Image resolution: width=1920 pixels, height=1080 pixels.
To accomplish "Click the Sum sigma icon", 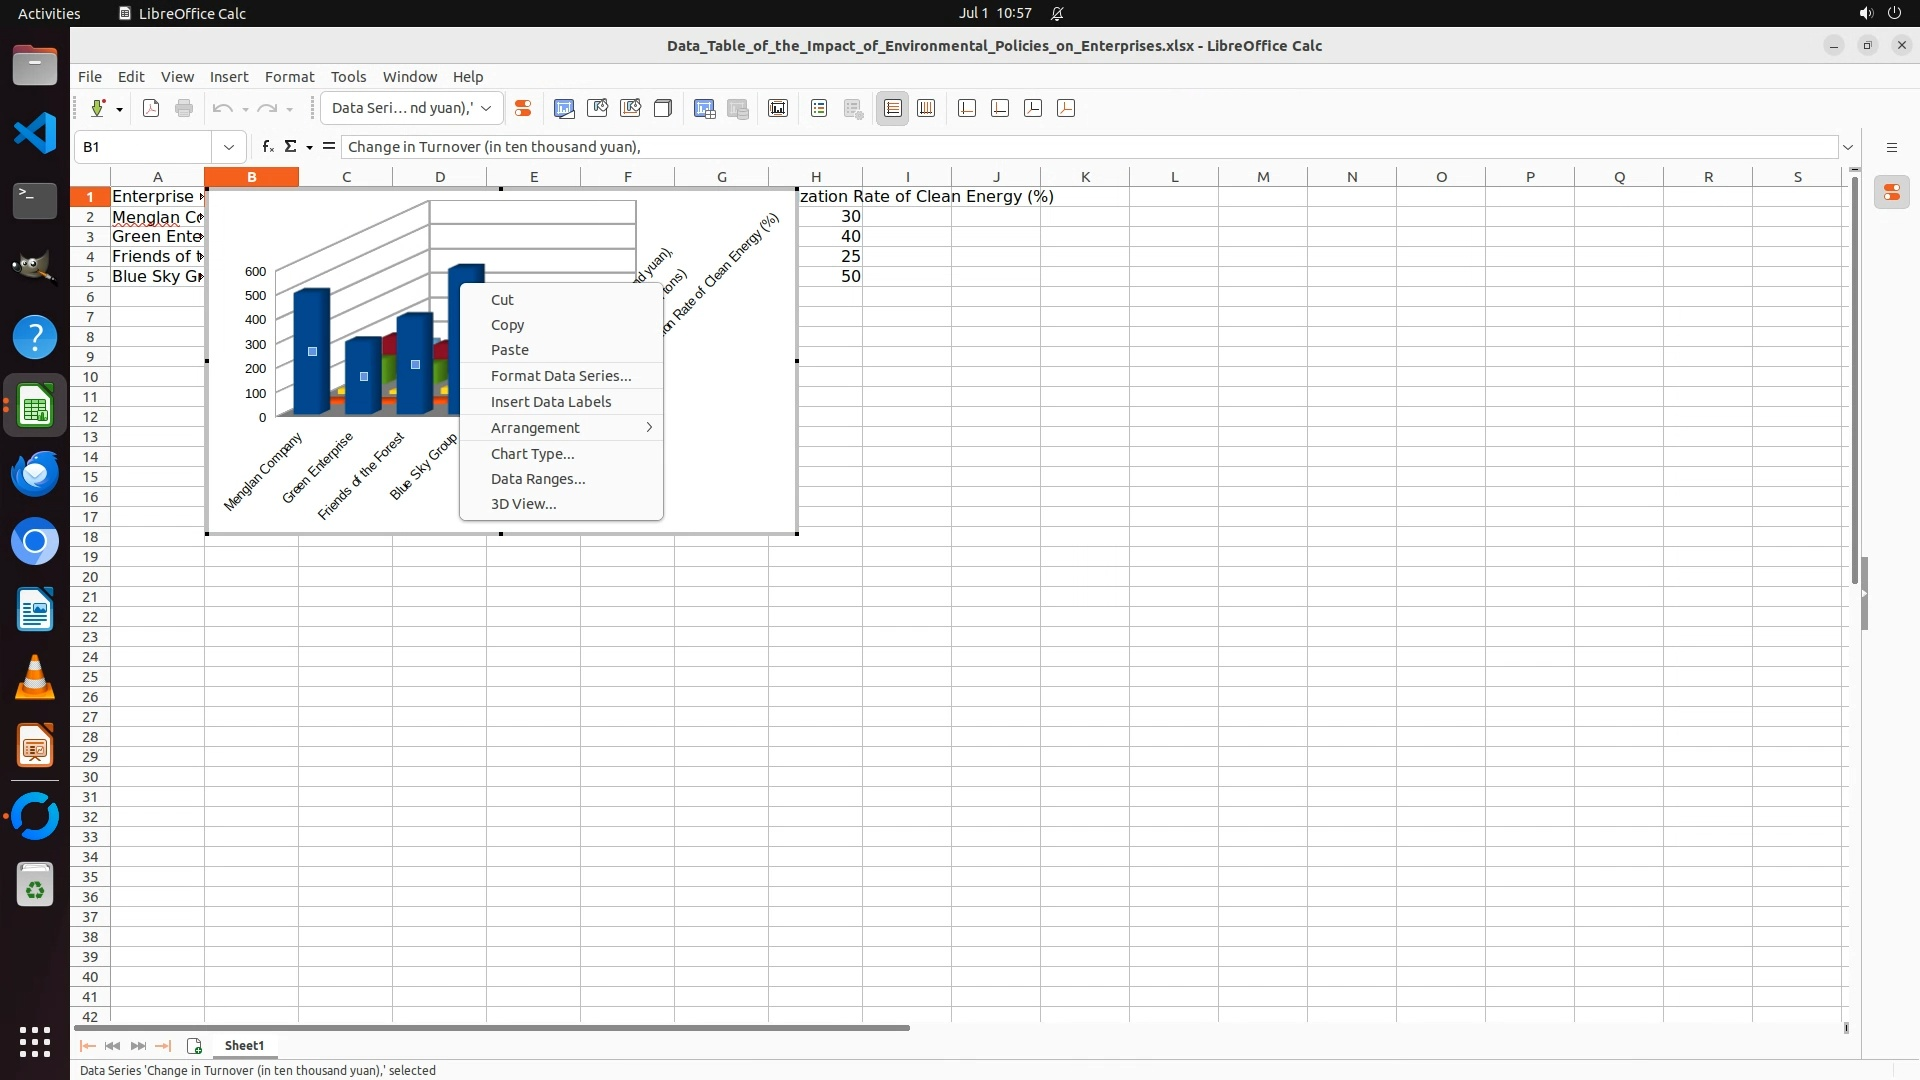I will click(x=290, y=146).
